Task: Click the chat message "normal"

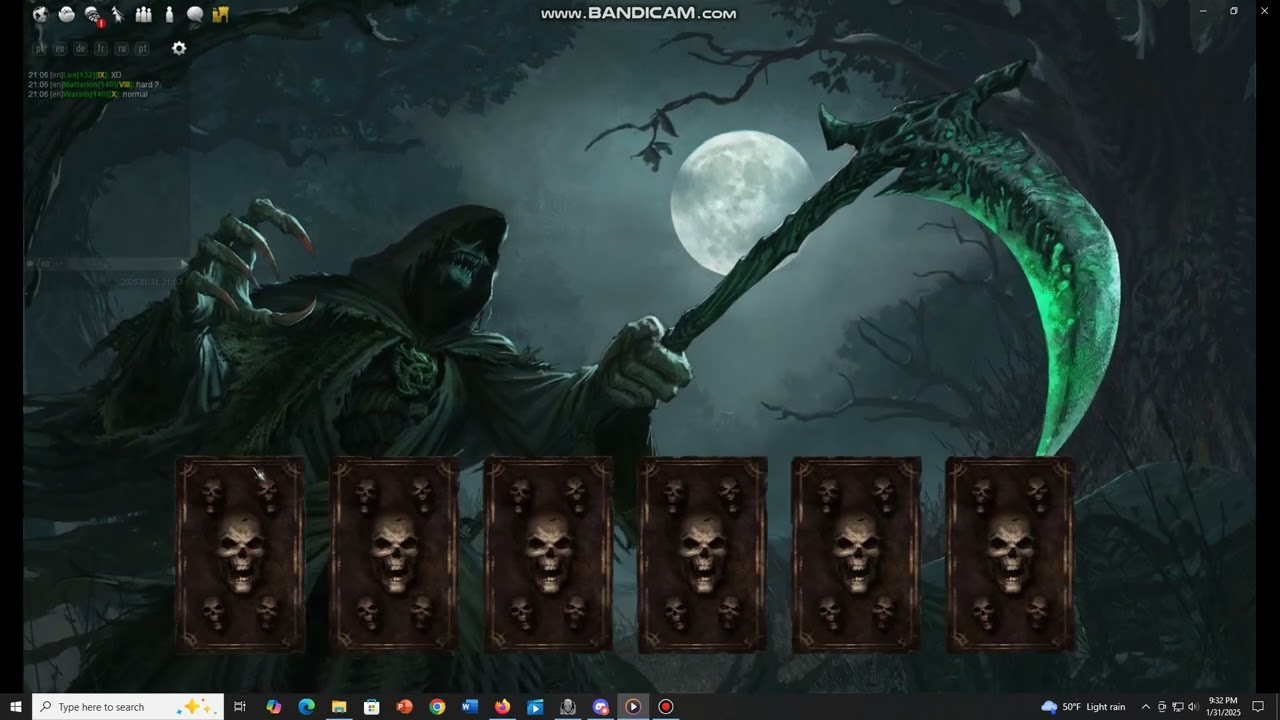Action: click(x=135, y=94)
